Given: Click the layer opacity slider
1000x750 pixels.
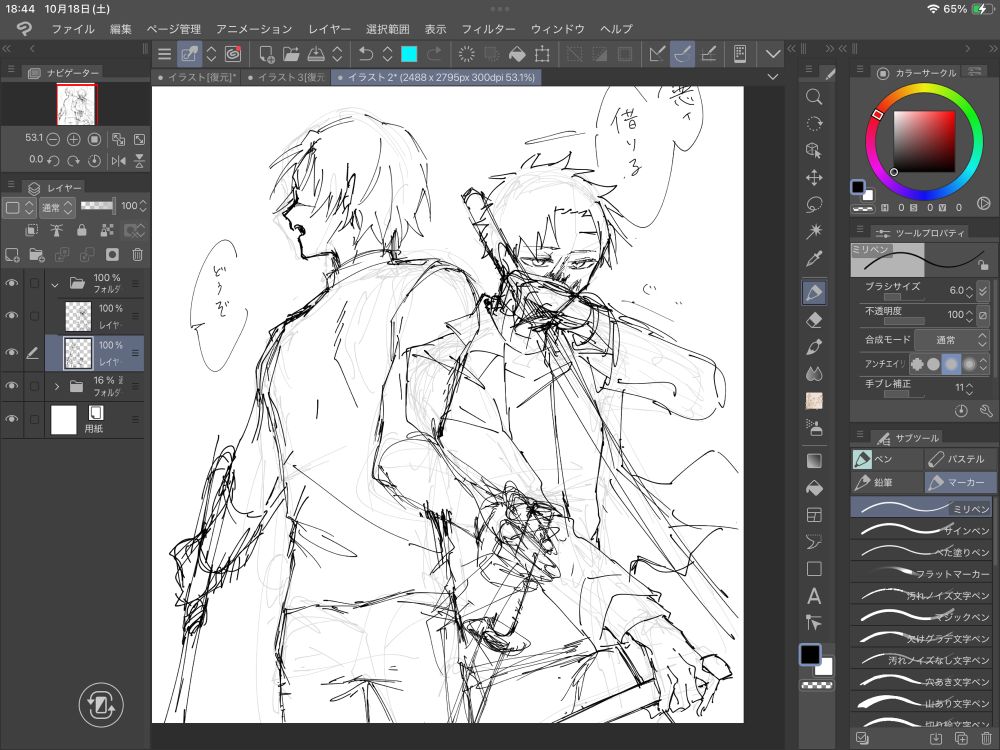Looking at the screenshot, I should click(x=97, y=206).
